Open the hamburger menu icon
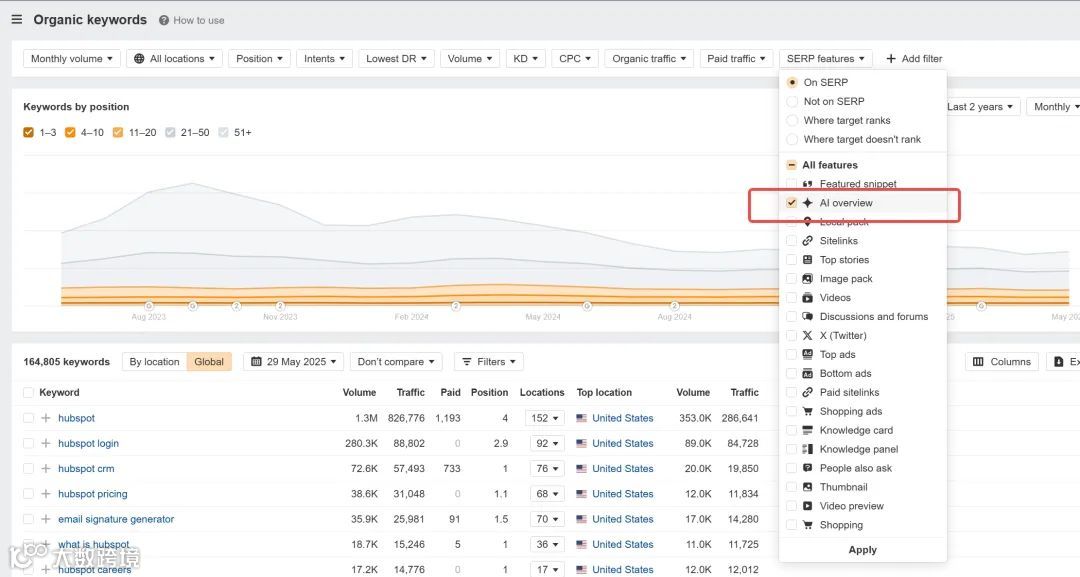The height and width of the screenshot is (577, 1080). (17, 19)
